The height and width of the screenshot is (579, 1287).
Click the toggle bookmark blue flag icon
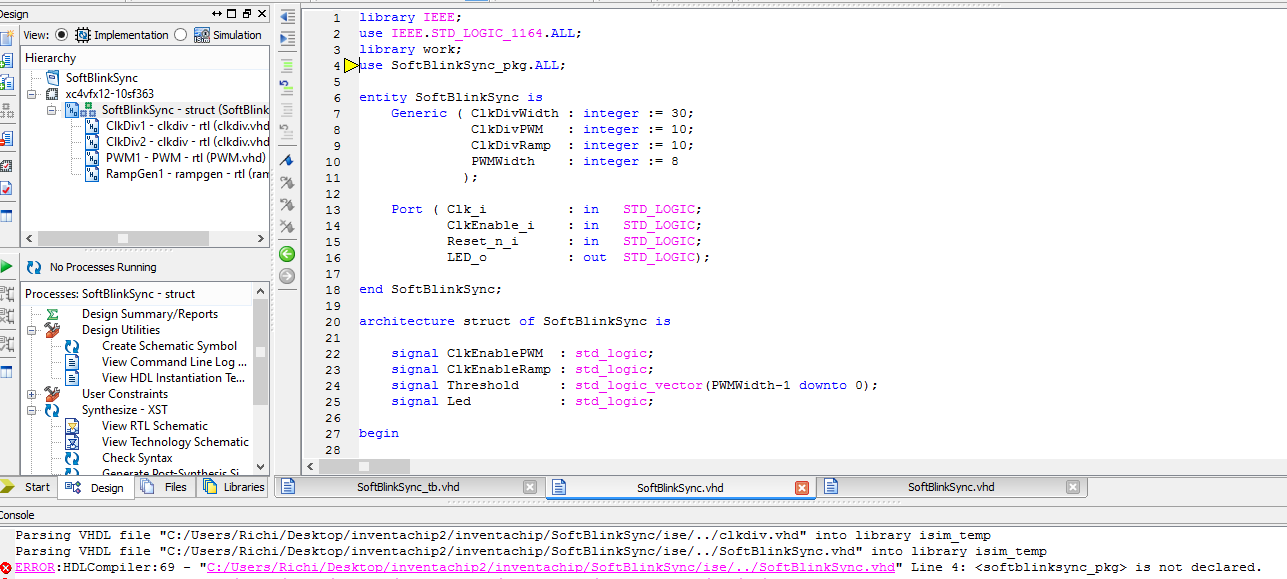point(287,160)
